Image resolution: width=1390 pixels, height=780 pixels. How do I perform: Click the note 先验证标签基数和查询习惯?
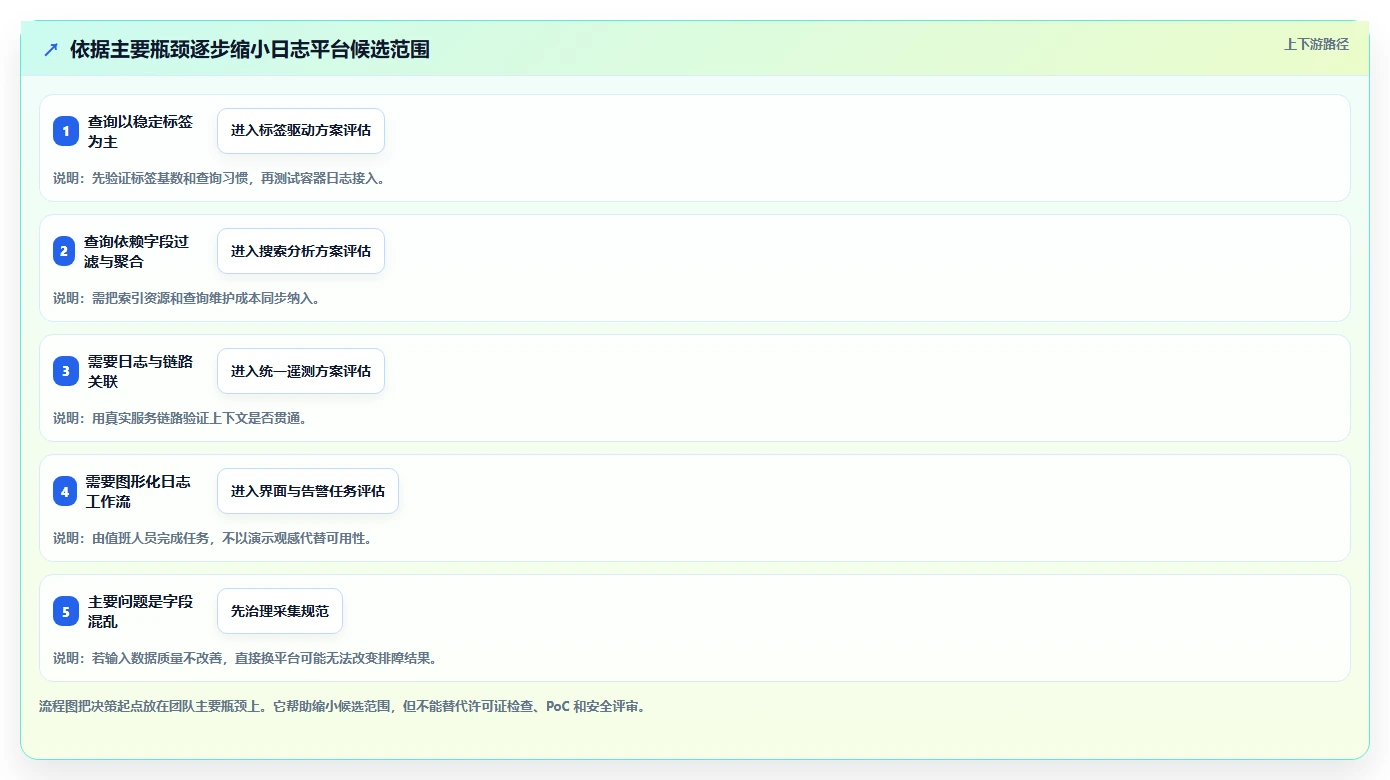tap(169, 178)
